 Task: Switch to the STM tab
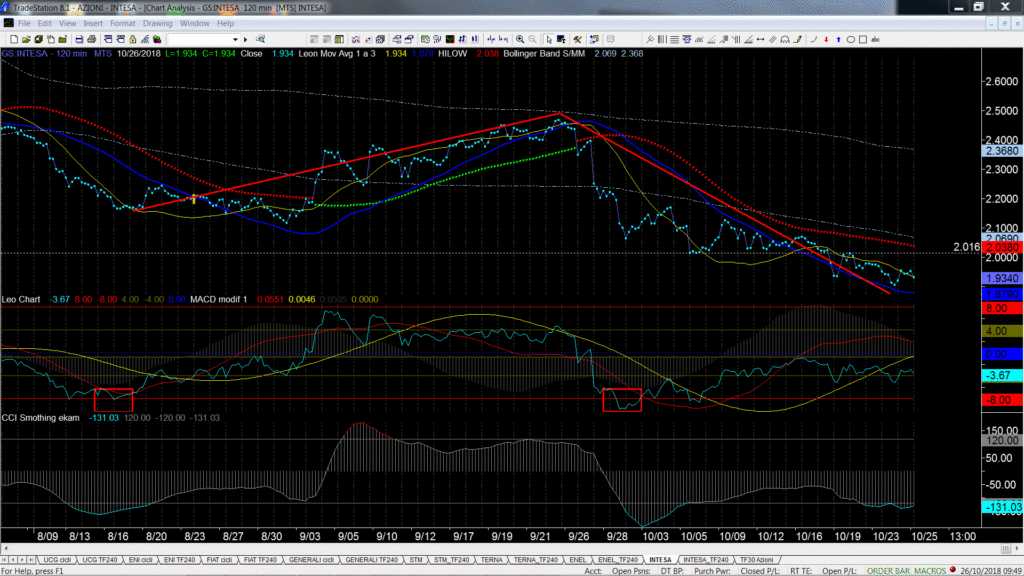click(x=416, y=560)
